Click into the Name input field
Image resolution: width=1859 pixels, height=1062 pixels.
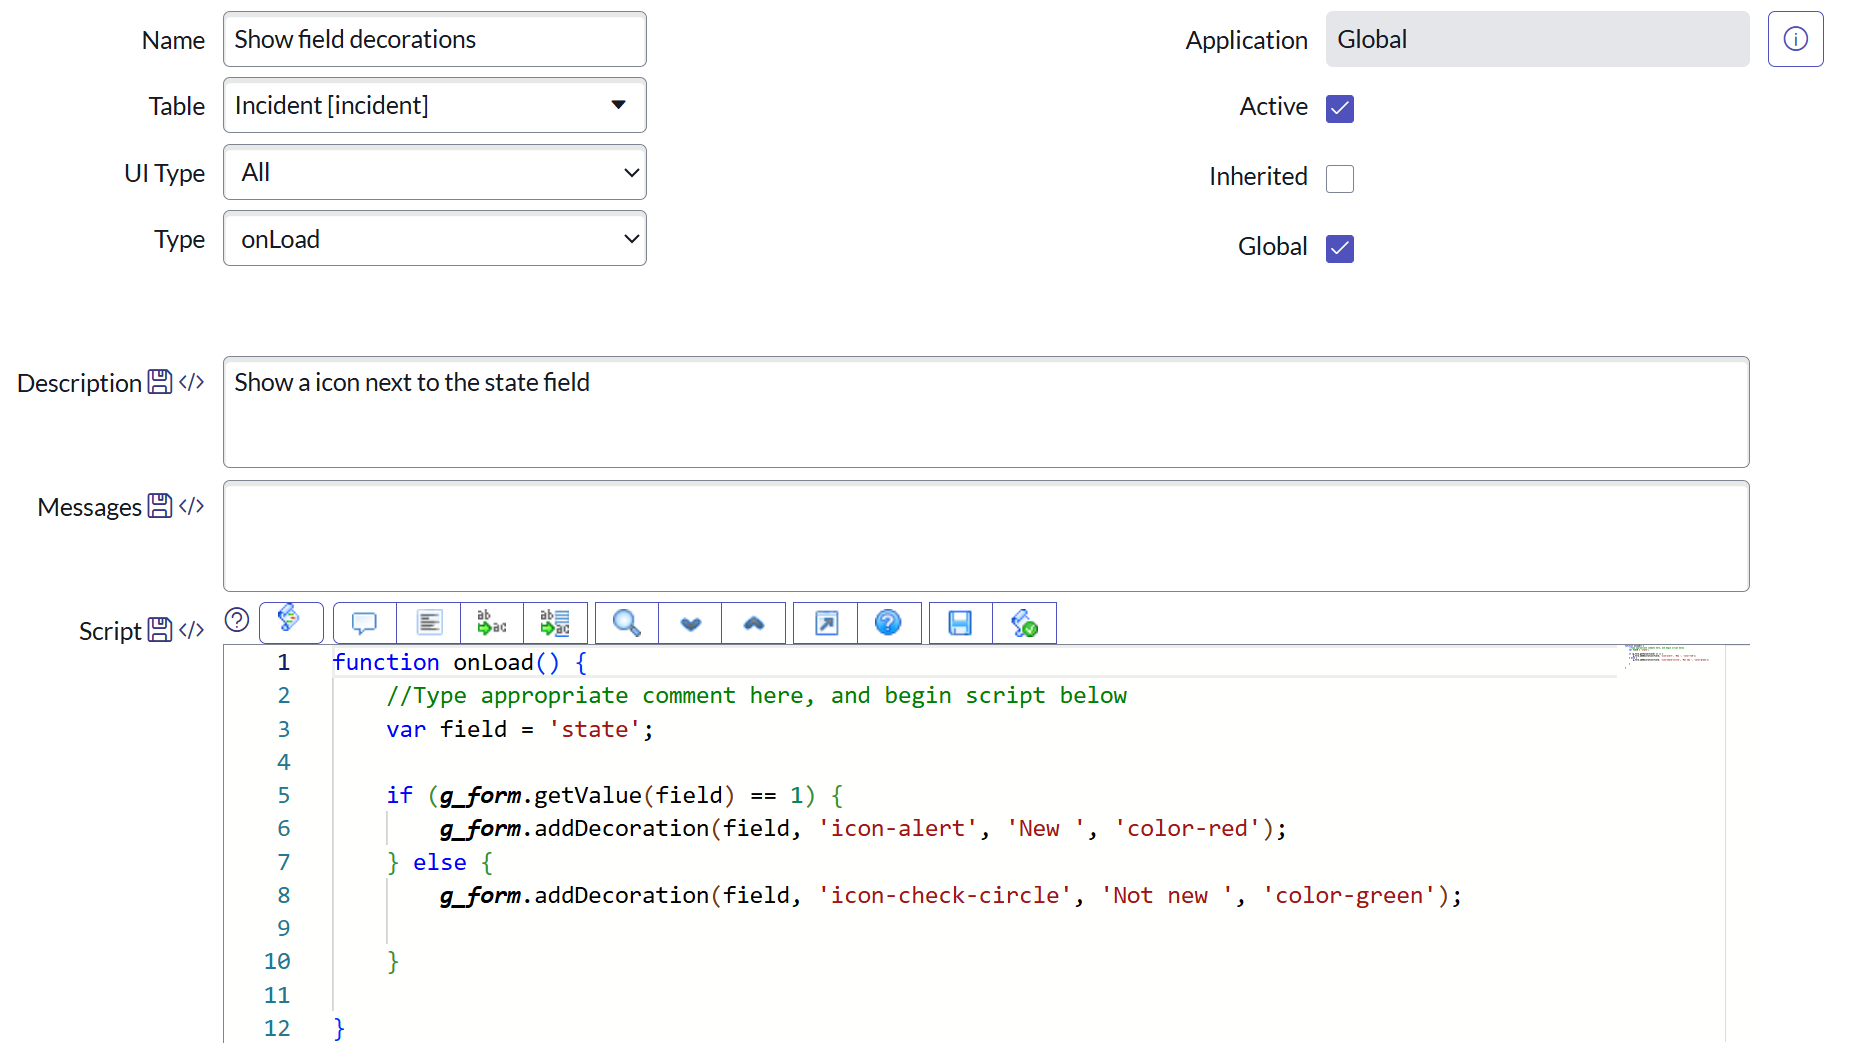pyautogui.click(x=434, y=39)
